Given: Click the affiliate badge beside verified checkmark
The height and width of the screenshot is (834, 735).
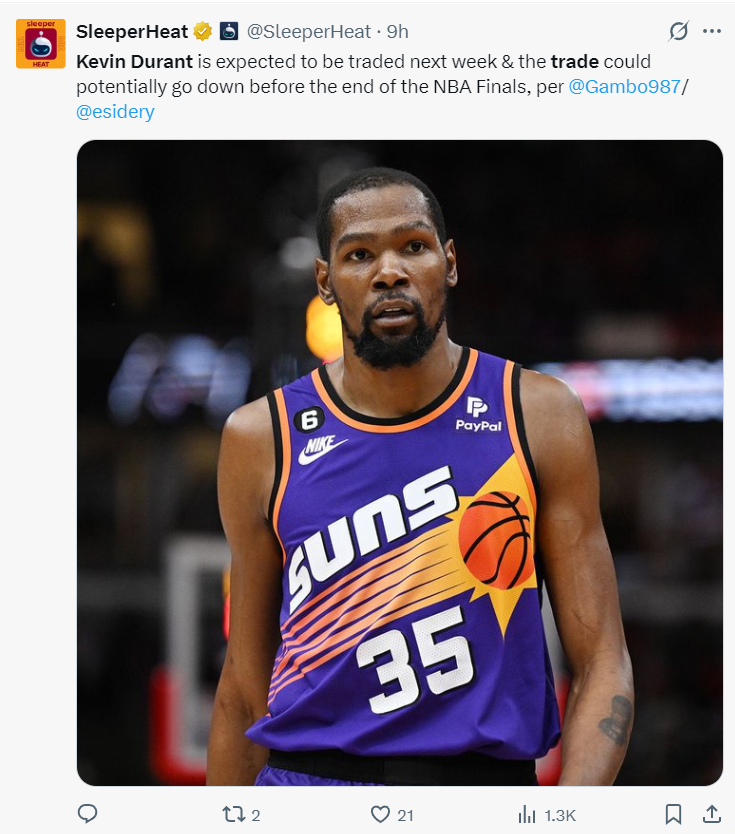Looking at the screenshot, I should (228, 32).
